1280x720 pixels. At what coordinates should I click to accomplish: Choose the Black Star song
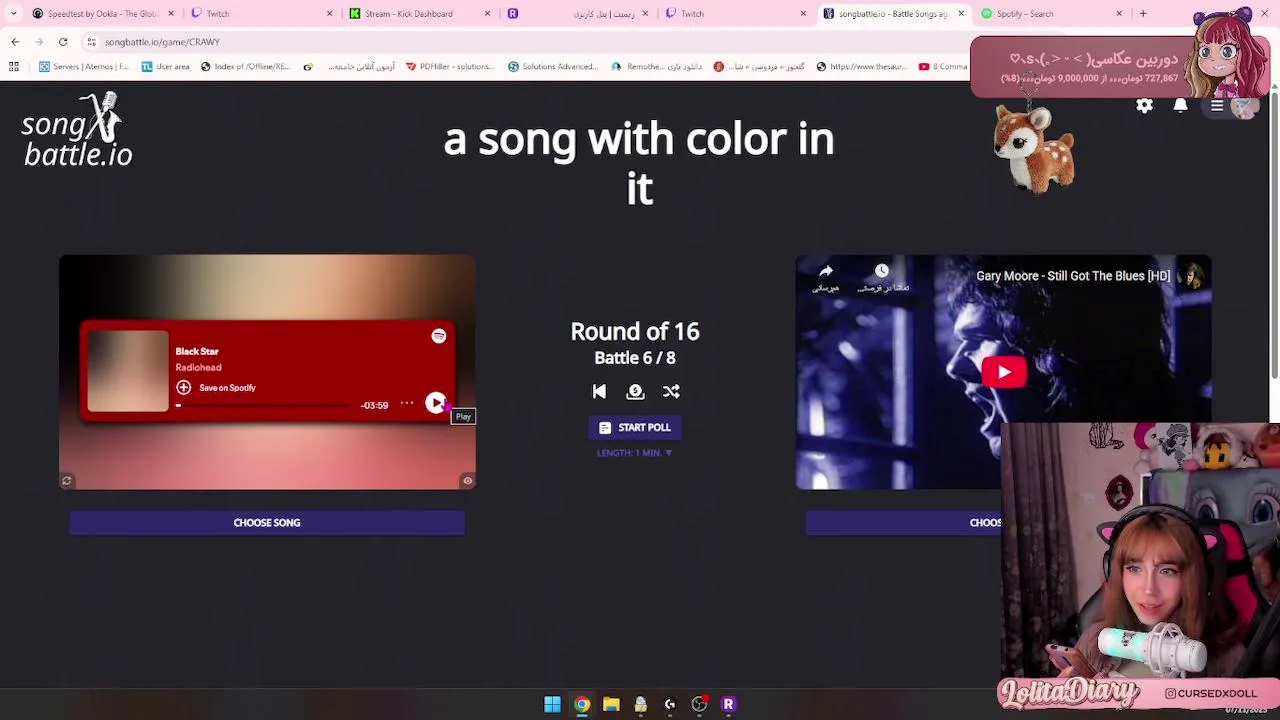click(x=267, y=522)
